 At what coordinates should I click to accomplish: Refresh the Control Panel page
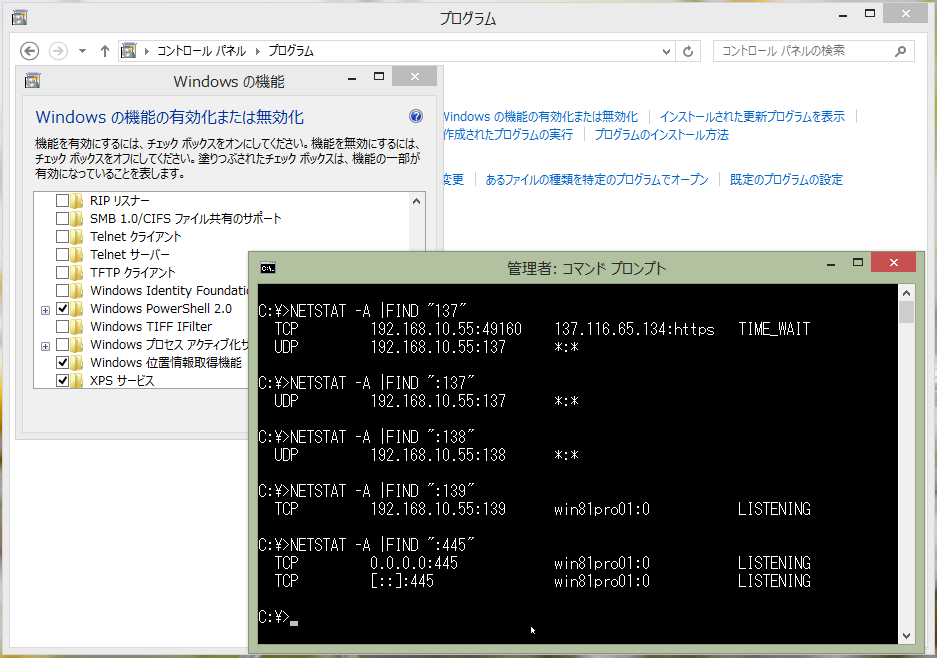688,51
